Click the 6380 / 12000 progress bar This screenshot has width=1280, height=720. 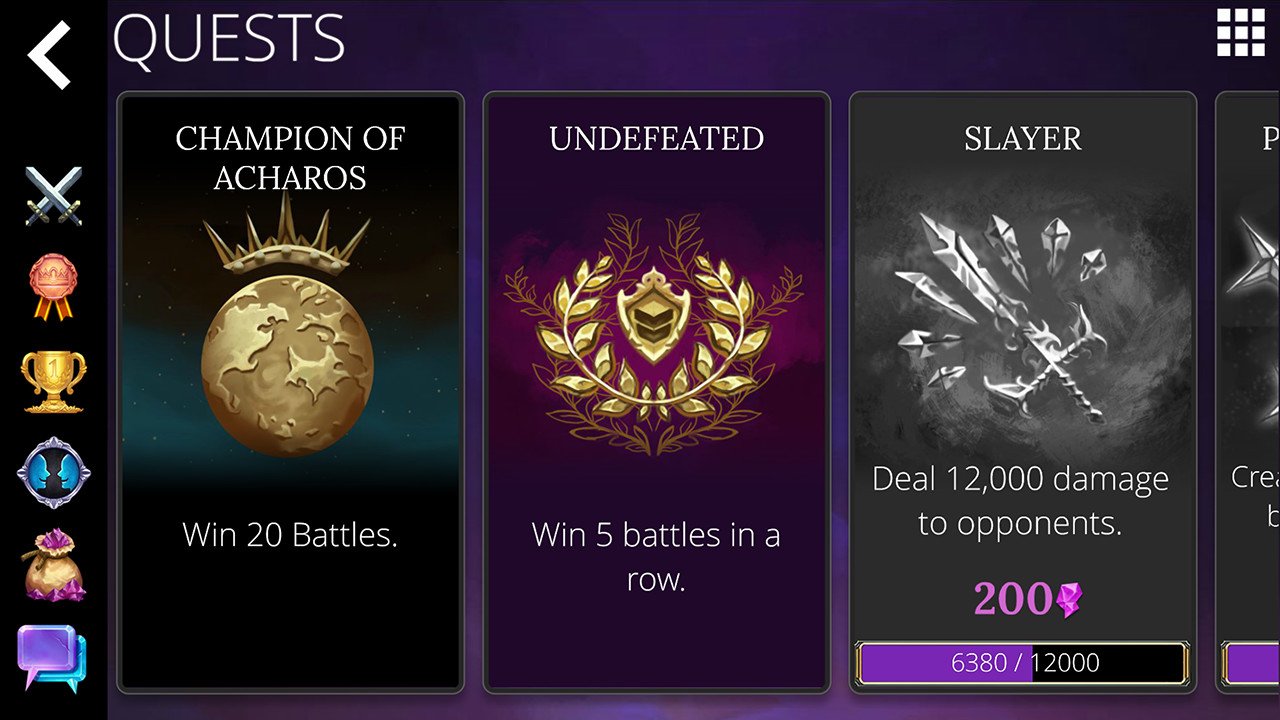tap(1022, 662)
